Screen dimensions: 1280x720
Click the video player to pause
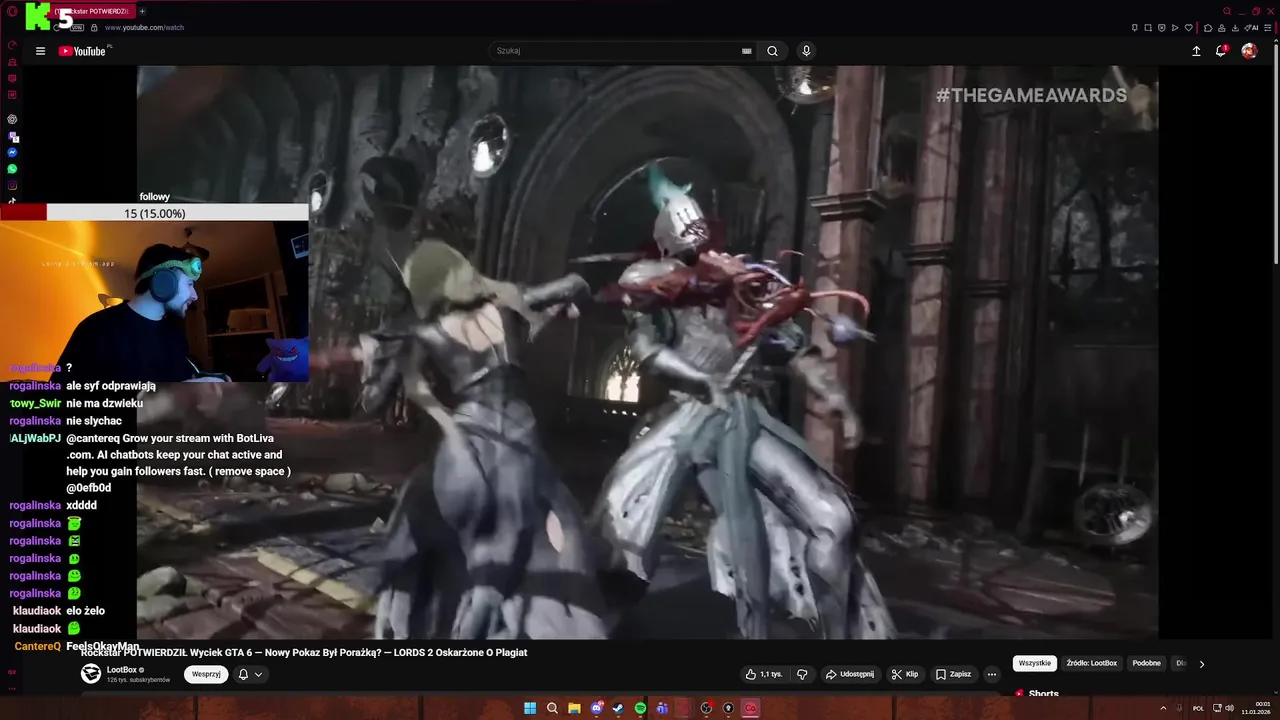pos(647,352)
